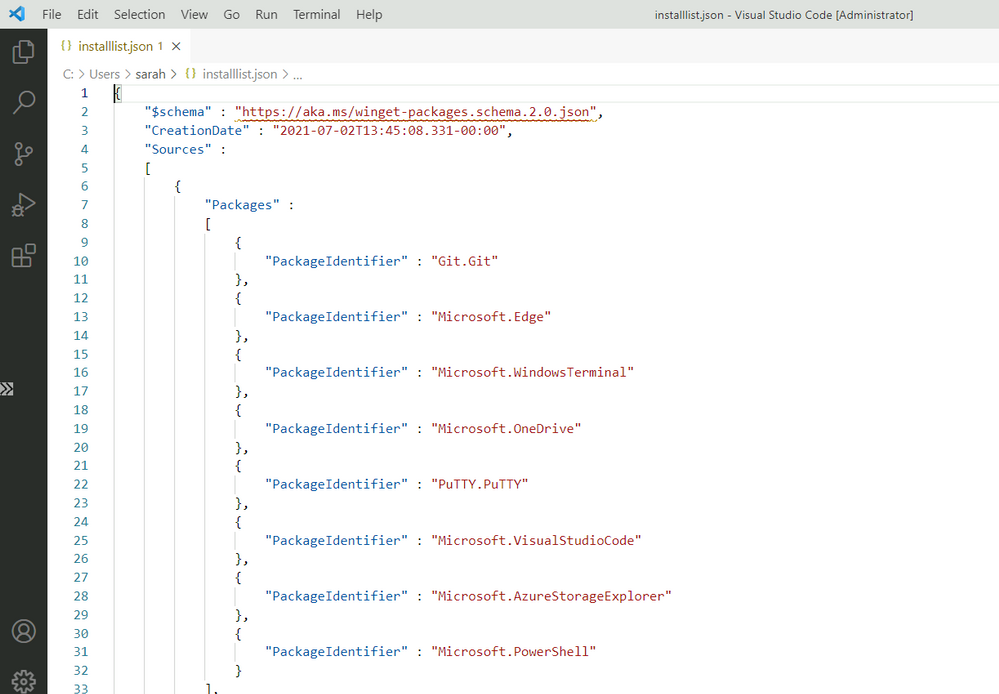
Task: Follow the aka.ms winget schema URL
Action: pos(416,112)
